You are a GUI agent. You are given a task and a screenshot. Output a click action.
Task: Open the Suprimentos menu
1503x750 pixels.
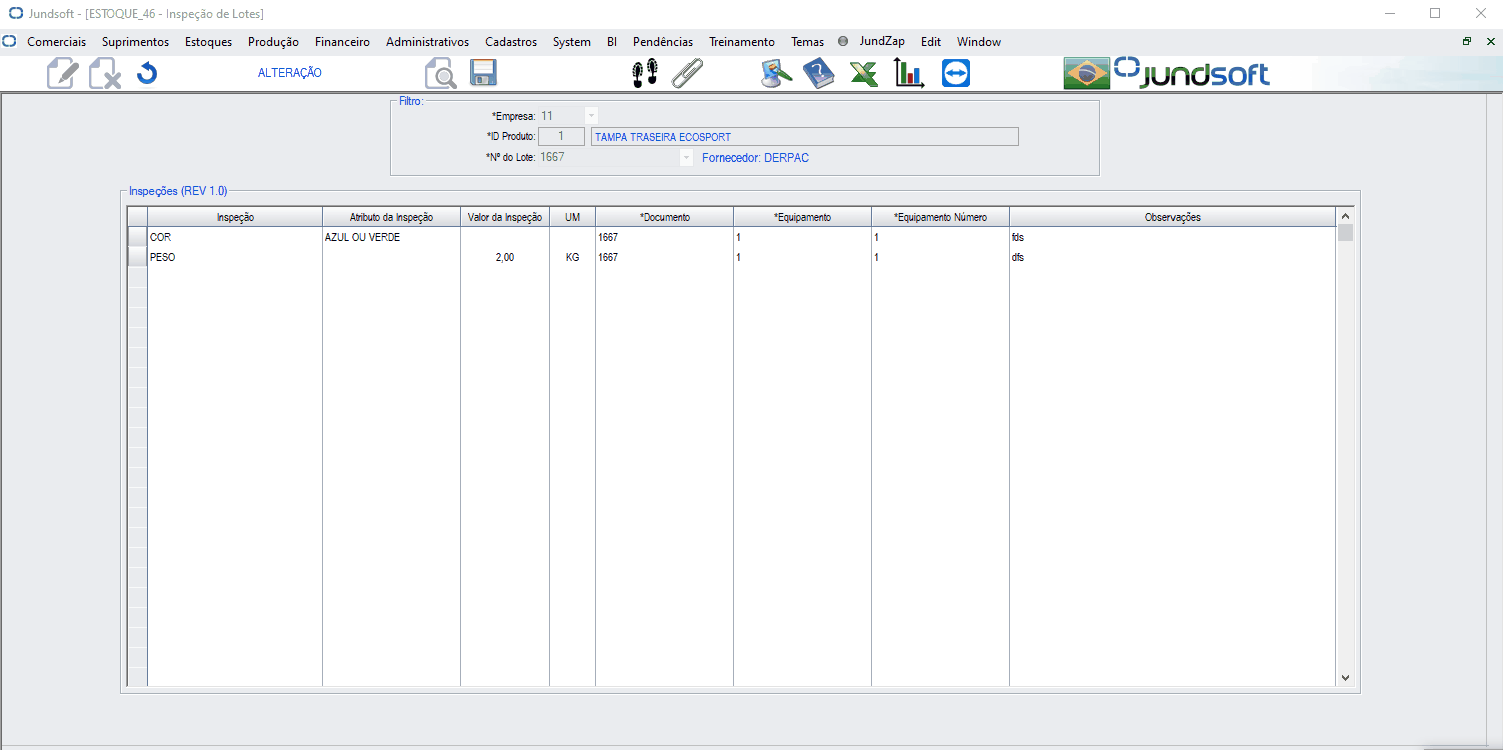pyautogui.click(x=135, y=42)
